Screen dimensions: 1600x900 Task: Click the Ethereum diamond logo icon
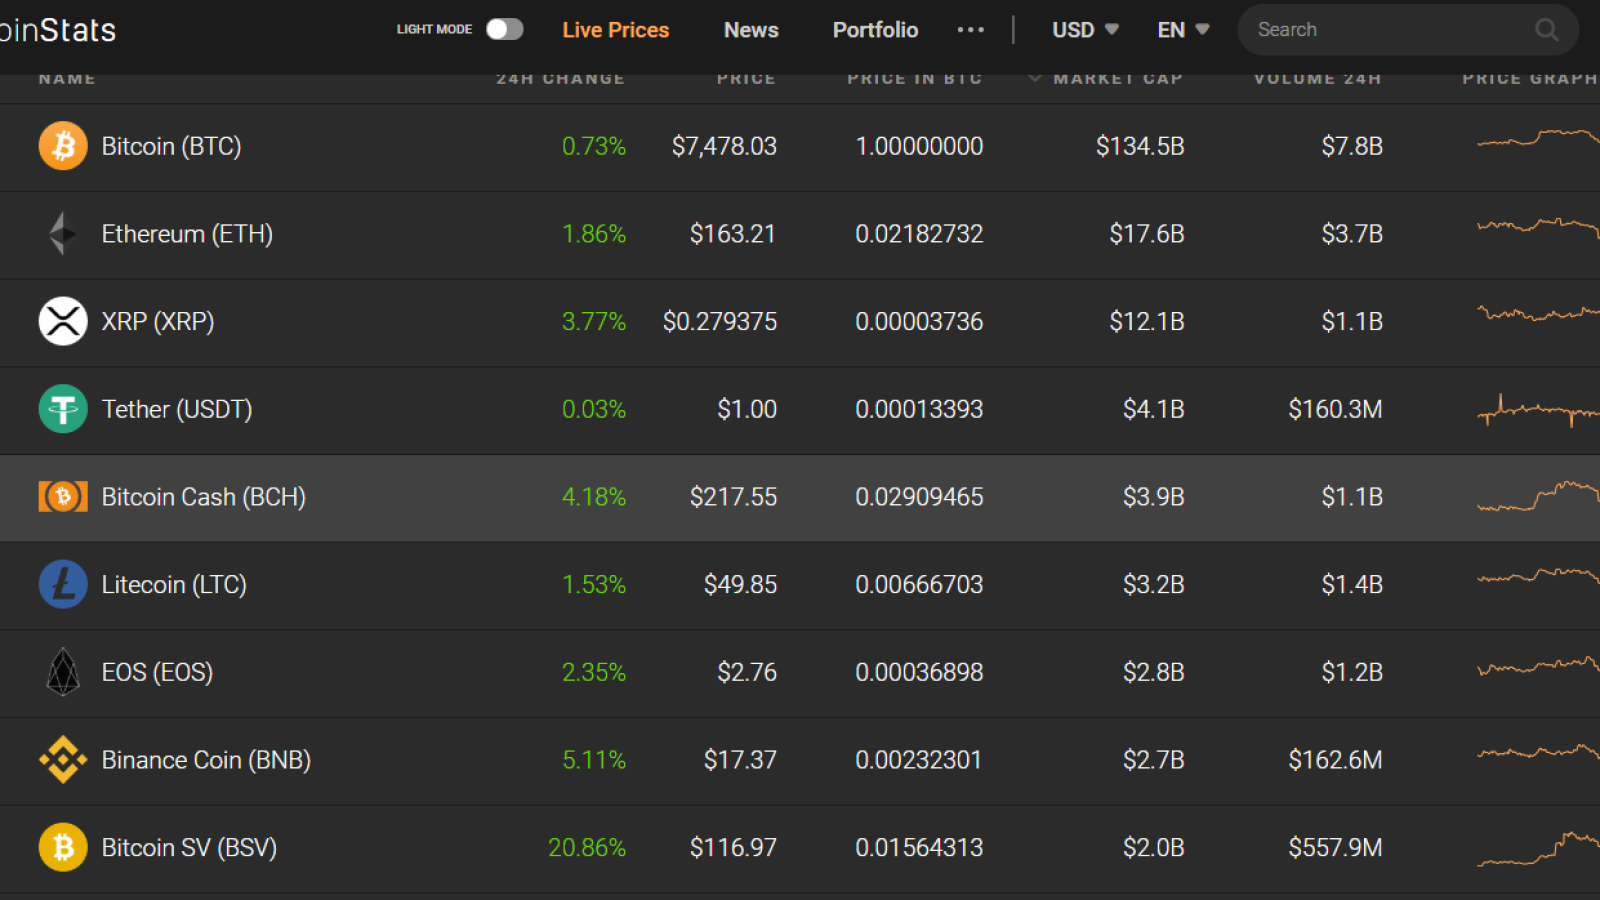click(63, 234)
